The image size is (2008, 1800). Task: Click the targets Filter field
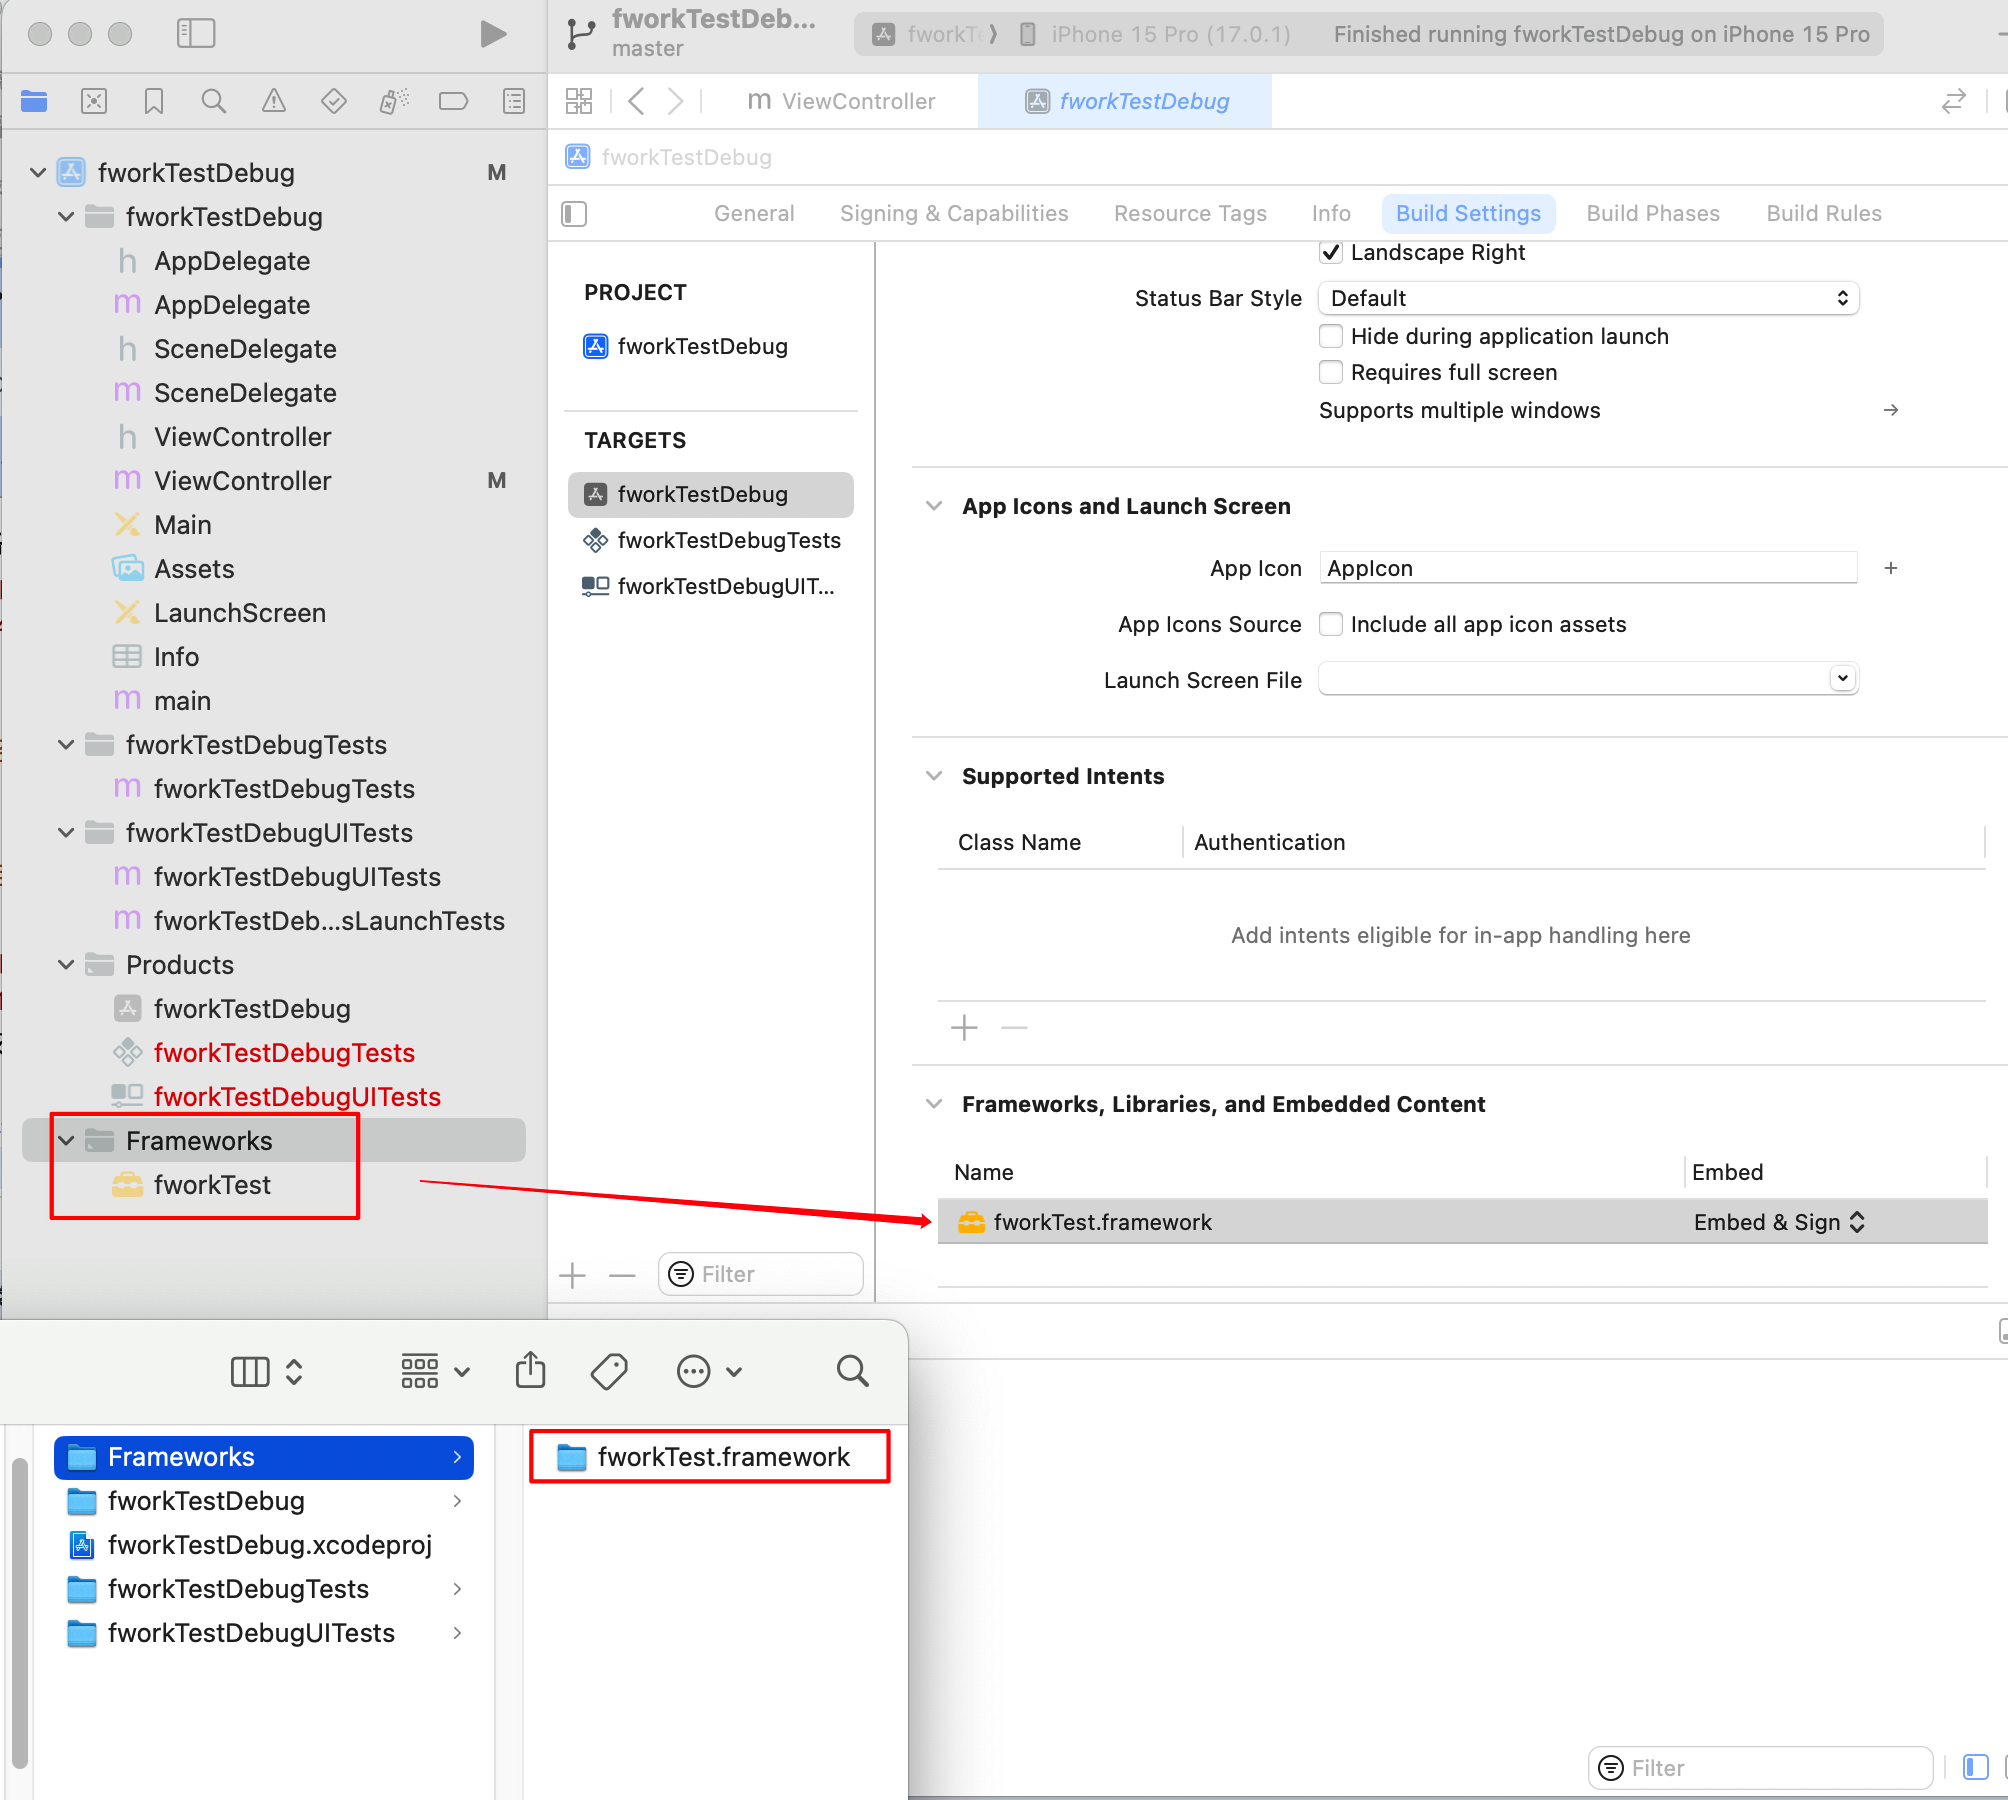click(761, 1275)
